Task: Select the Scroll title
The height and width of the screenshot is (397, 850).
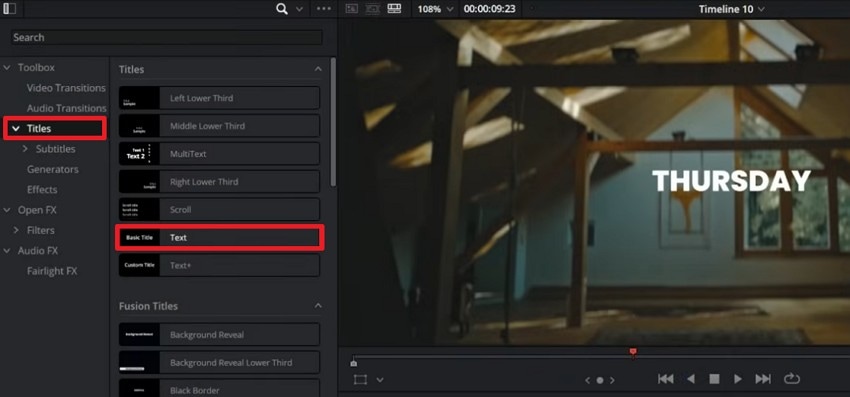Action: [x=219, y=209]
